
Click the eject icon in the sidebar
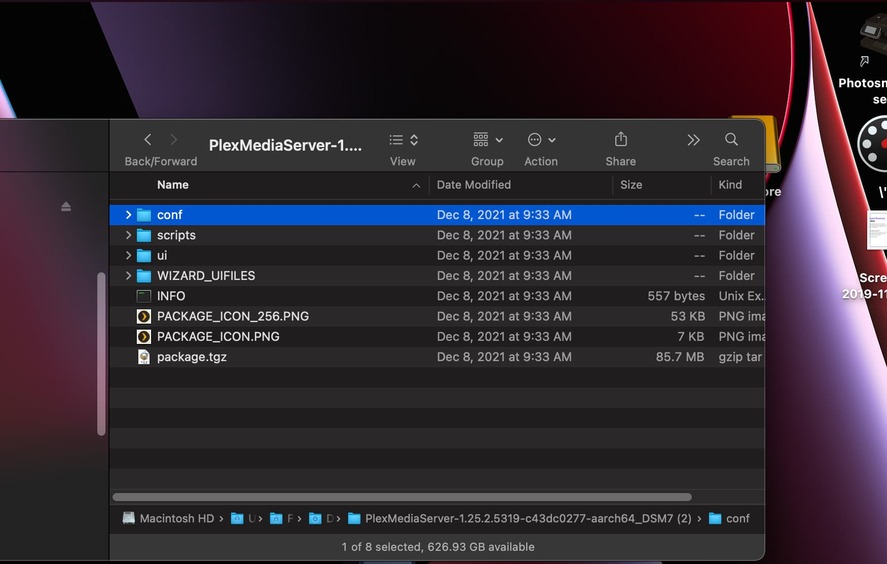[x=66, y=206]
